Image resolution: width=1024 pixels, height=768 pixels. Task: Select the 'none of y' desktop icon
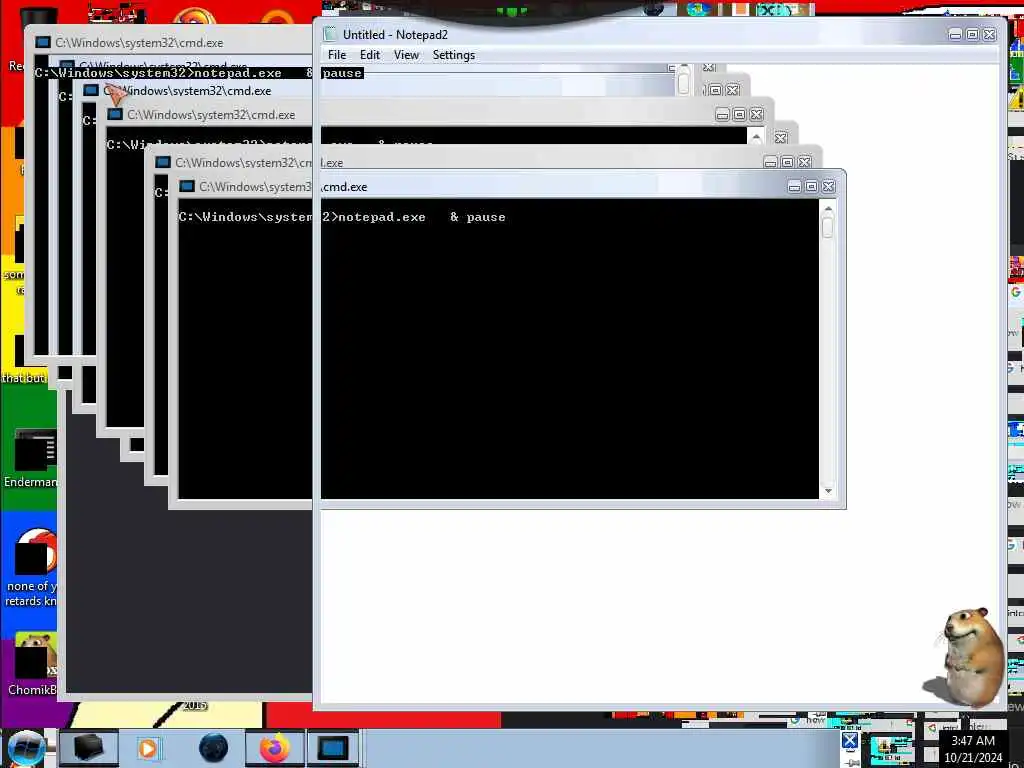[31, 568]
